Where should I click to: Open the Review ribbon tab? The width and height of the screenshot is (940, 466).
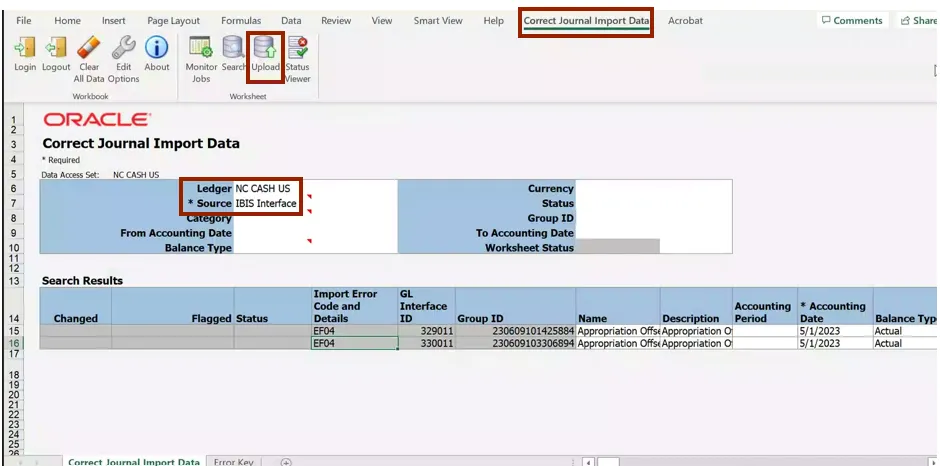coord(336,20)
